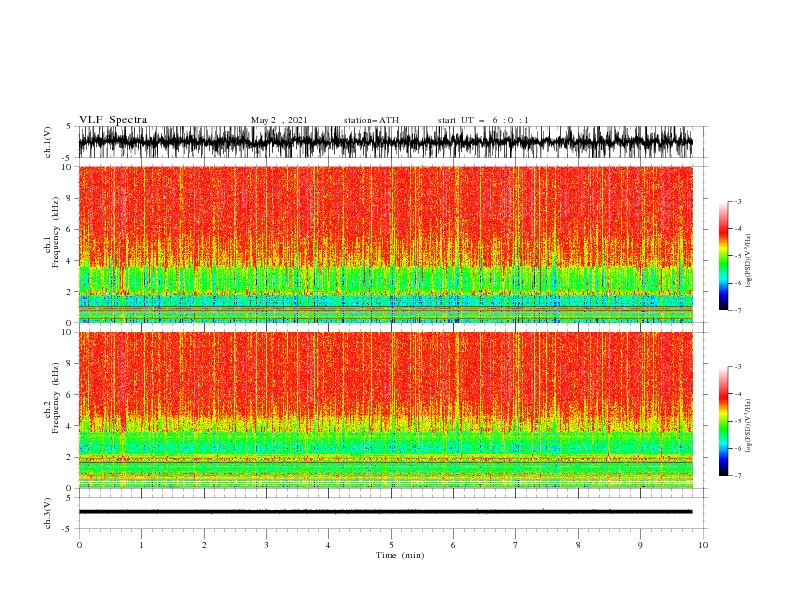Click the "-7" label on ch.1 color bar
The image size is (792, 612).
click(738, 310)
